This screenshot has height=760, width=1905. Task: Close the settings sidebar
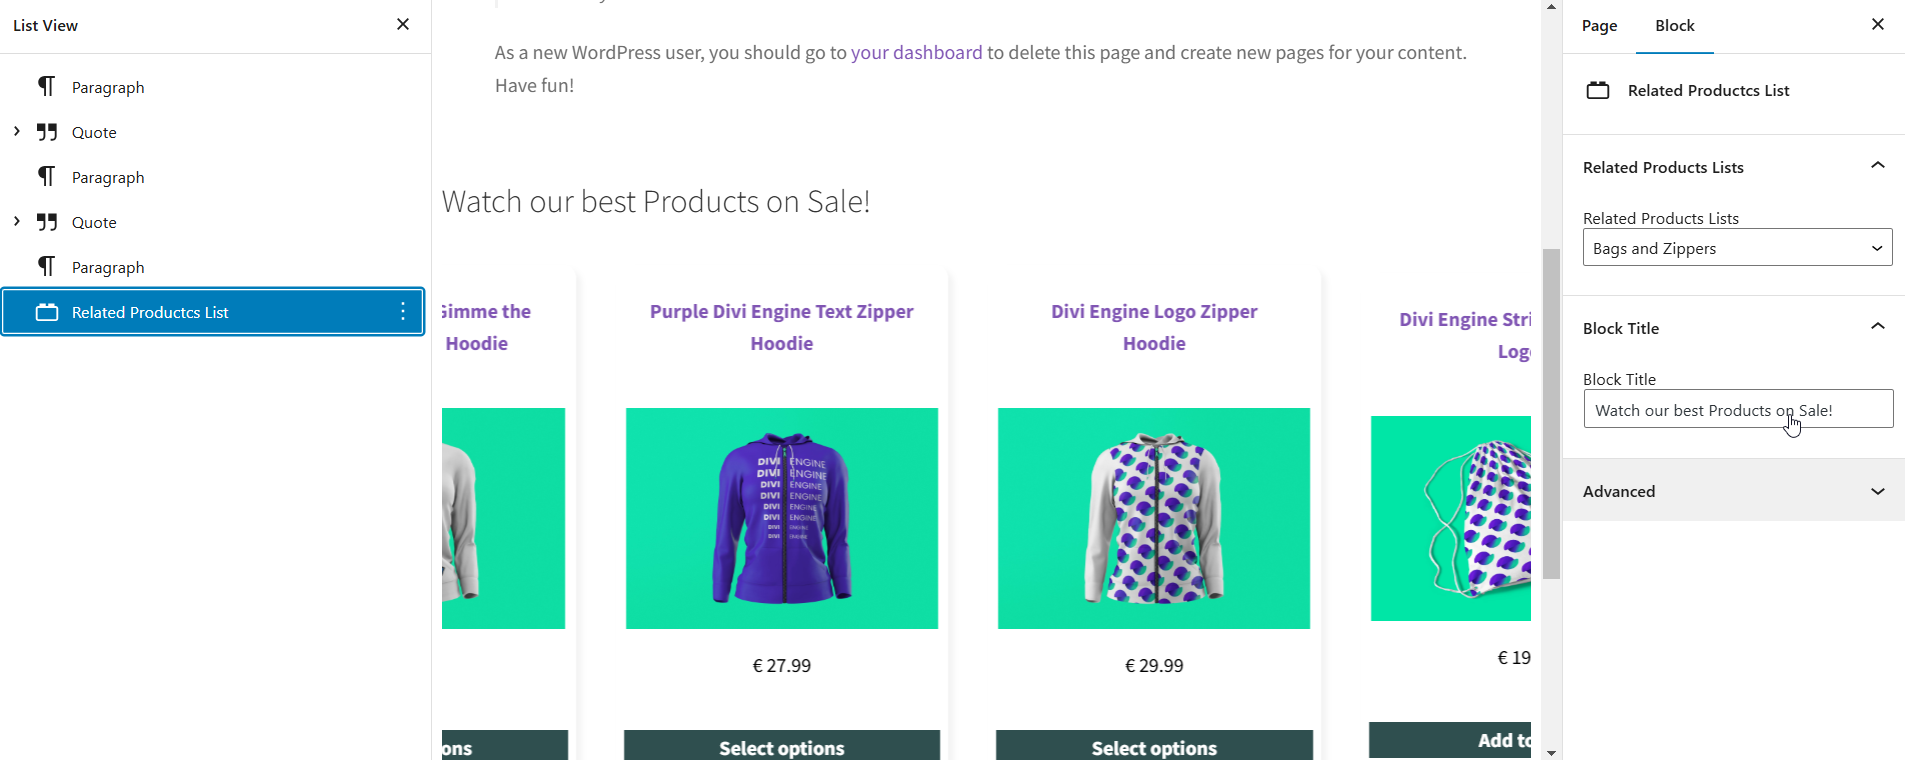click(x=1877, y=25)
